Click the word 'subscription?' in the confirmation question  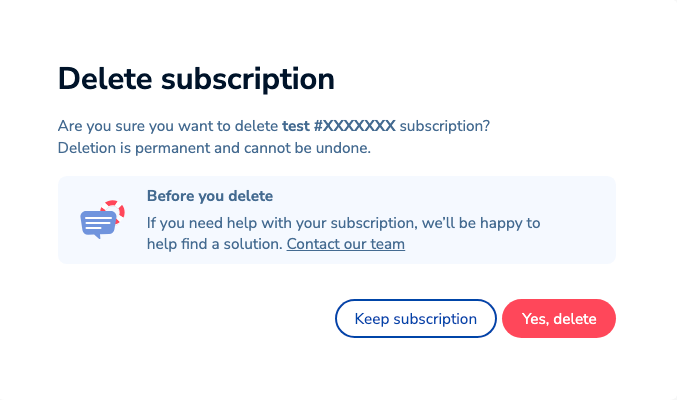(445, 126)
